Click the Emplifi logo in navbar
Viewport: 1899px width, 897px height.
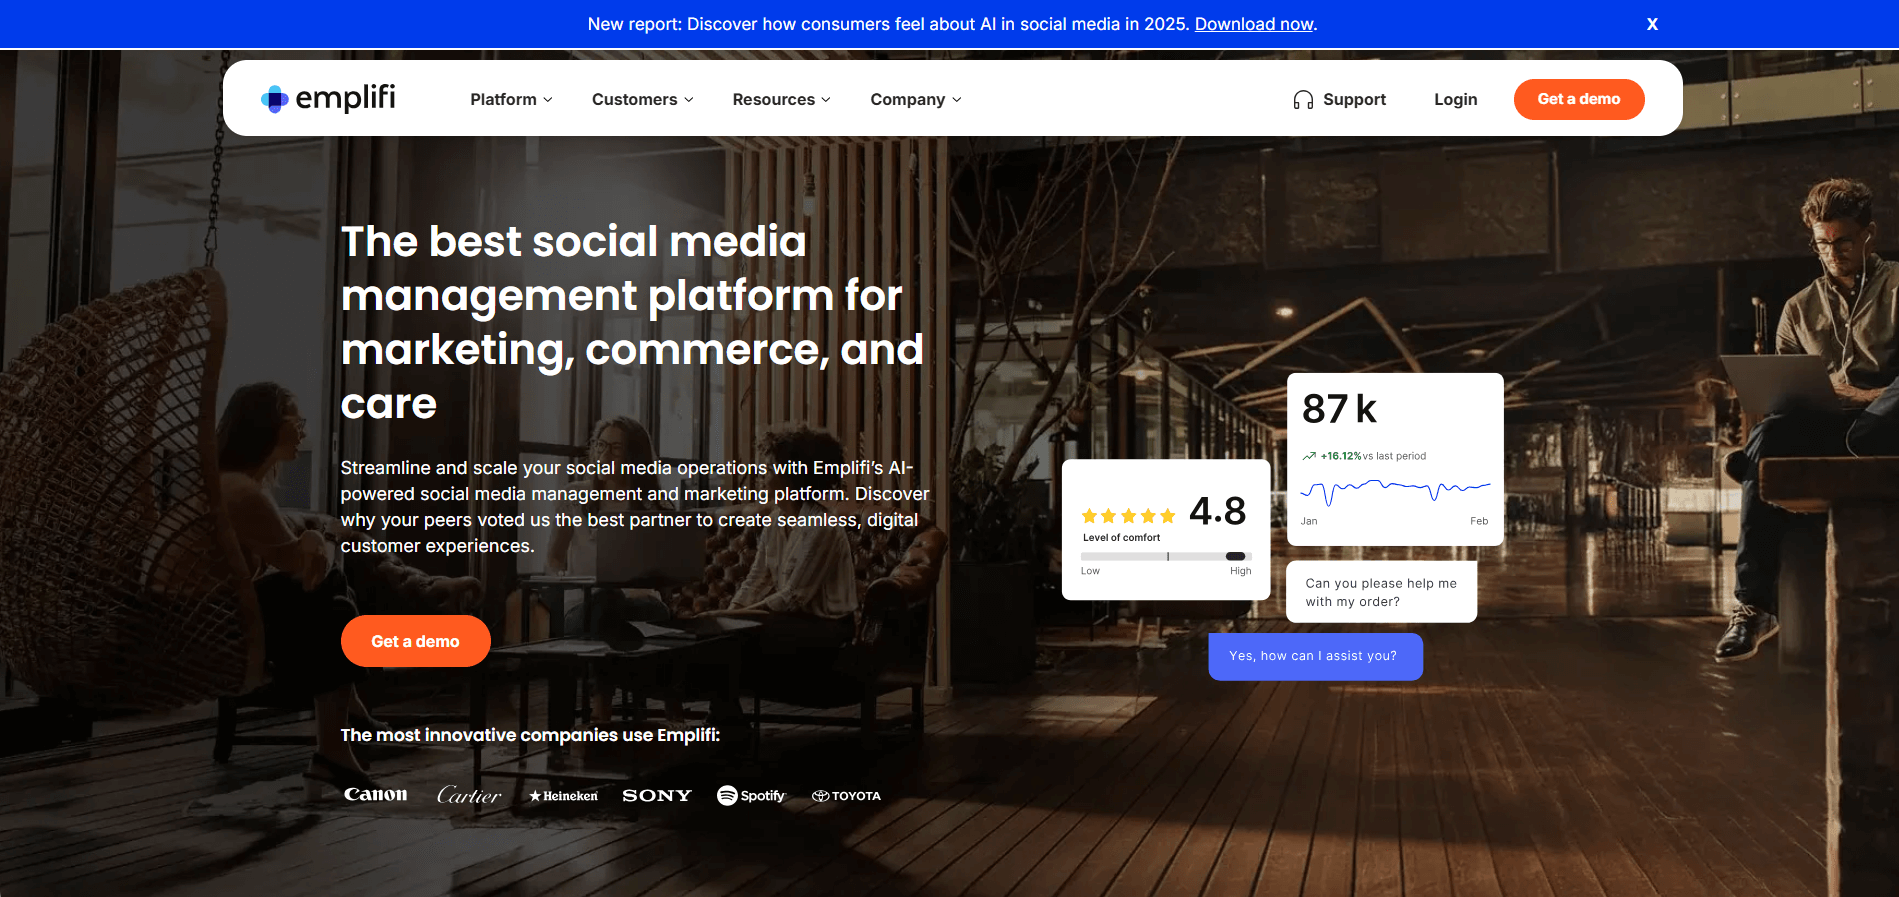point(328,98)
